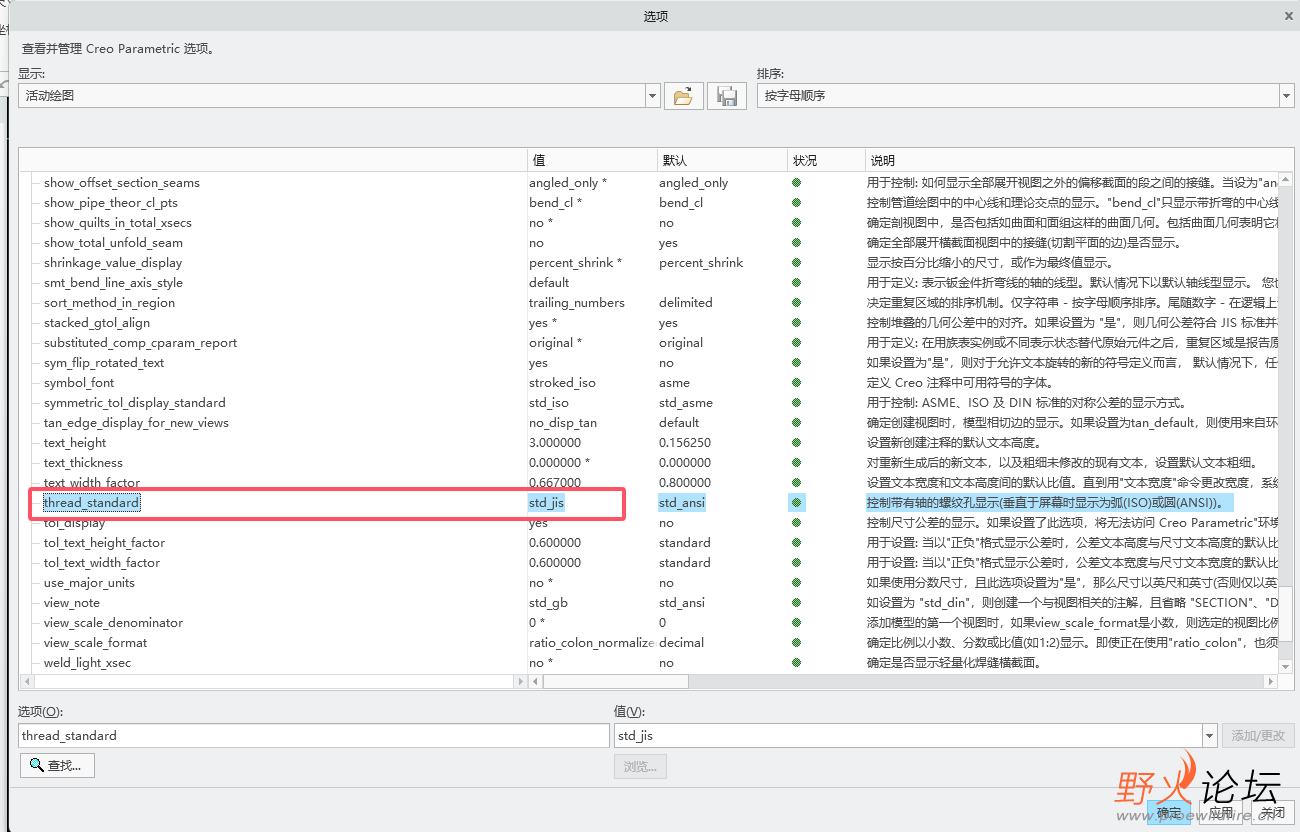
Task: Open configuration file folder icon
Action: click(683, 96)
